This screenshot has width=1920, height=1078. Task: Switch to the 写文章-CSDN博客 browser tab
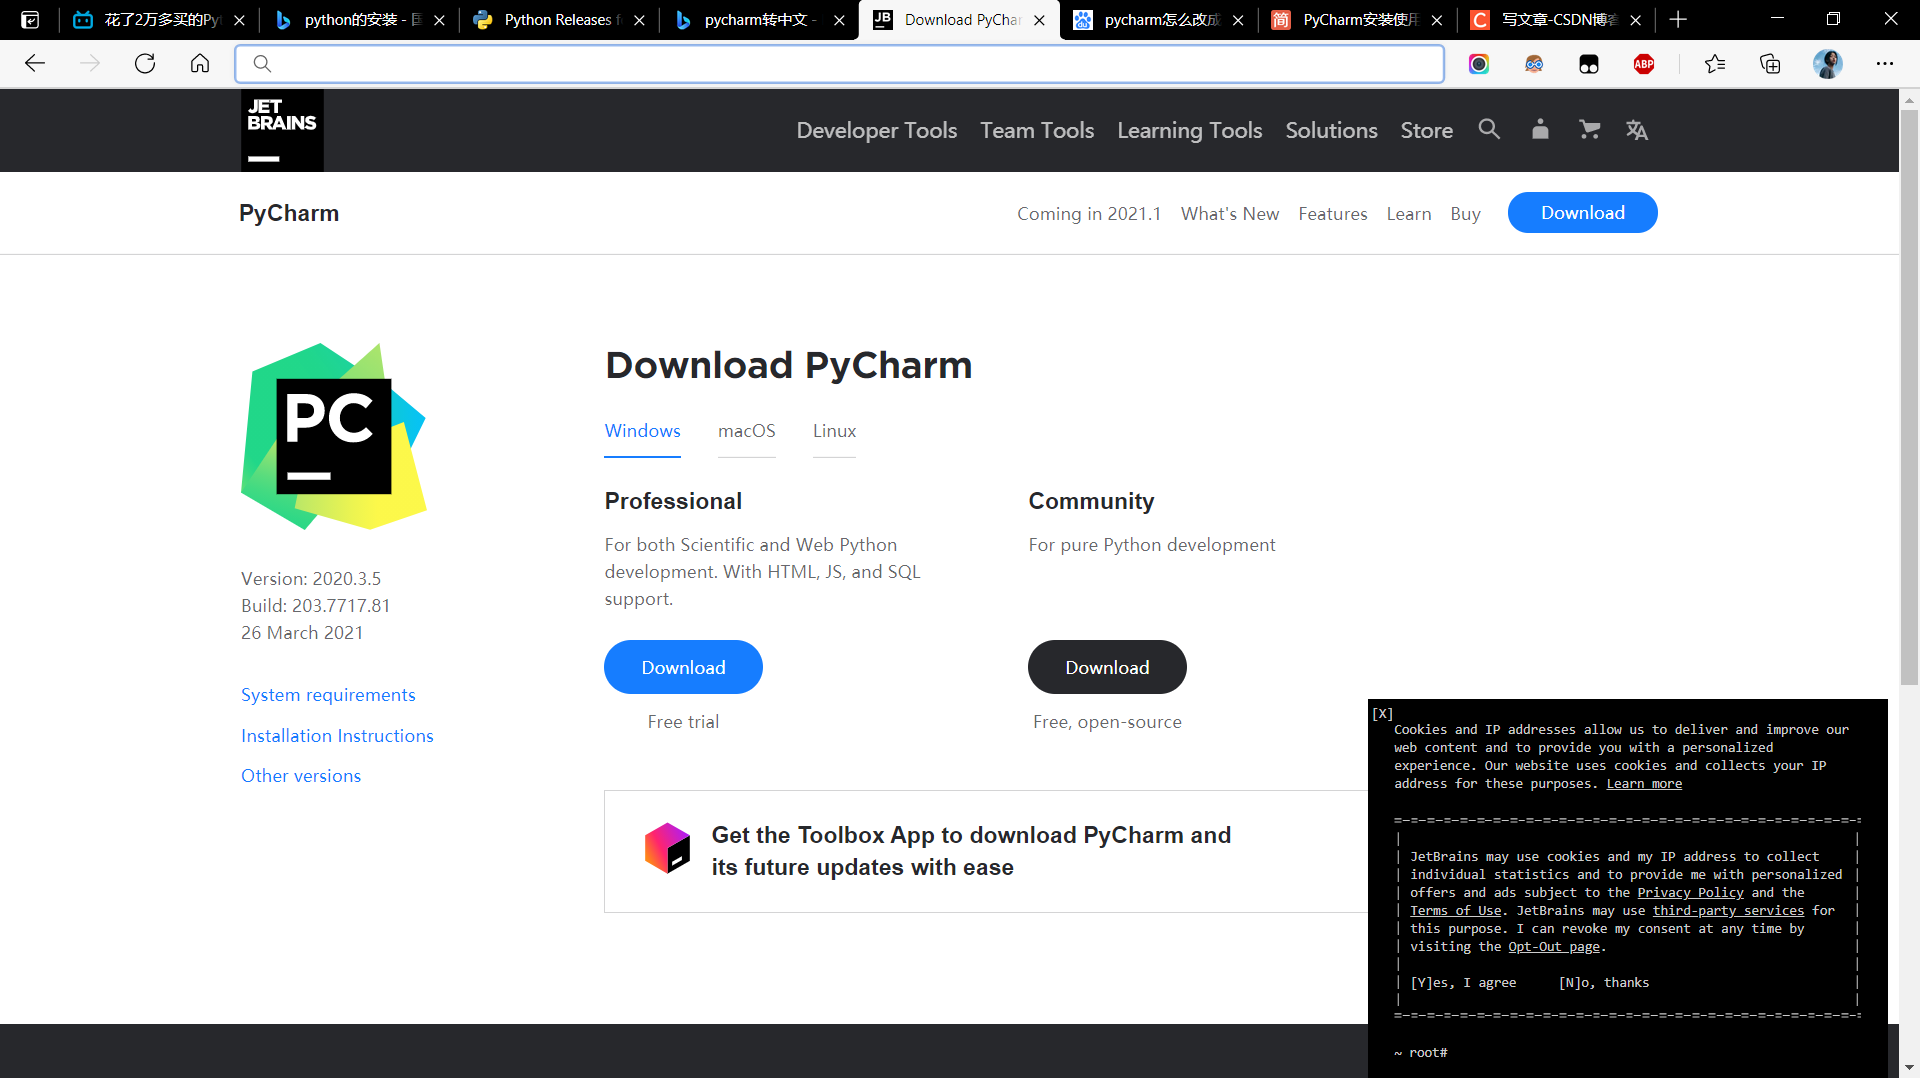coord(1556,20)
